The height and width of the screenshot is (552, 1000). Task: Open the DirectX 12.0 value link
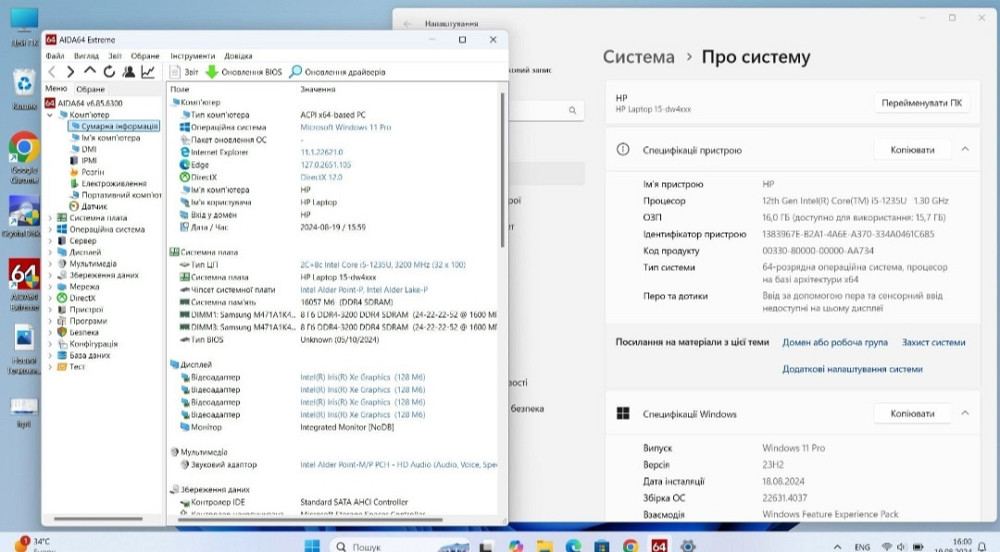point(321,177)
